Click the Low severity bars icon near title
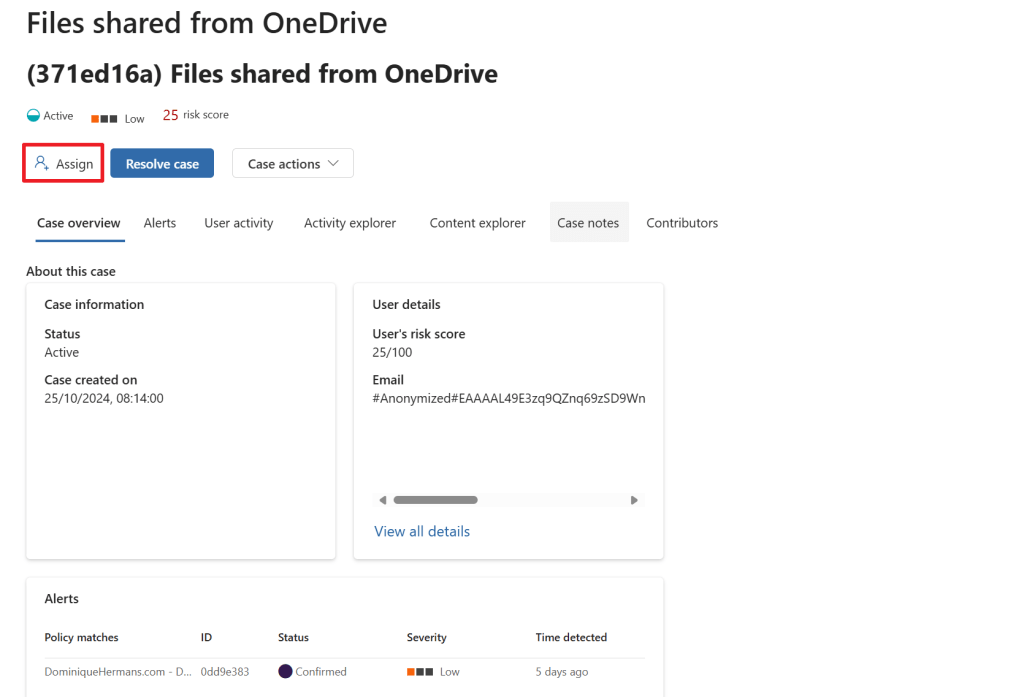Screen dimensions: 1024x697 pos(105,118)
